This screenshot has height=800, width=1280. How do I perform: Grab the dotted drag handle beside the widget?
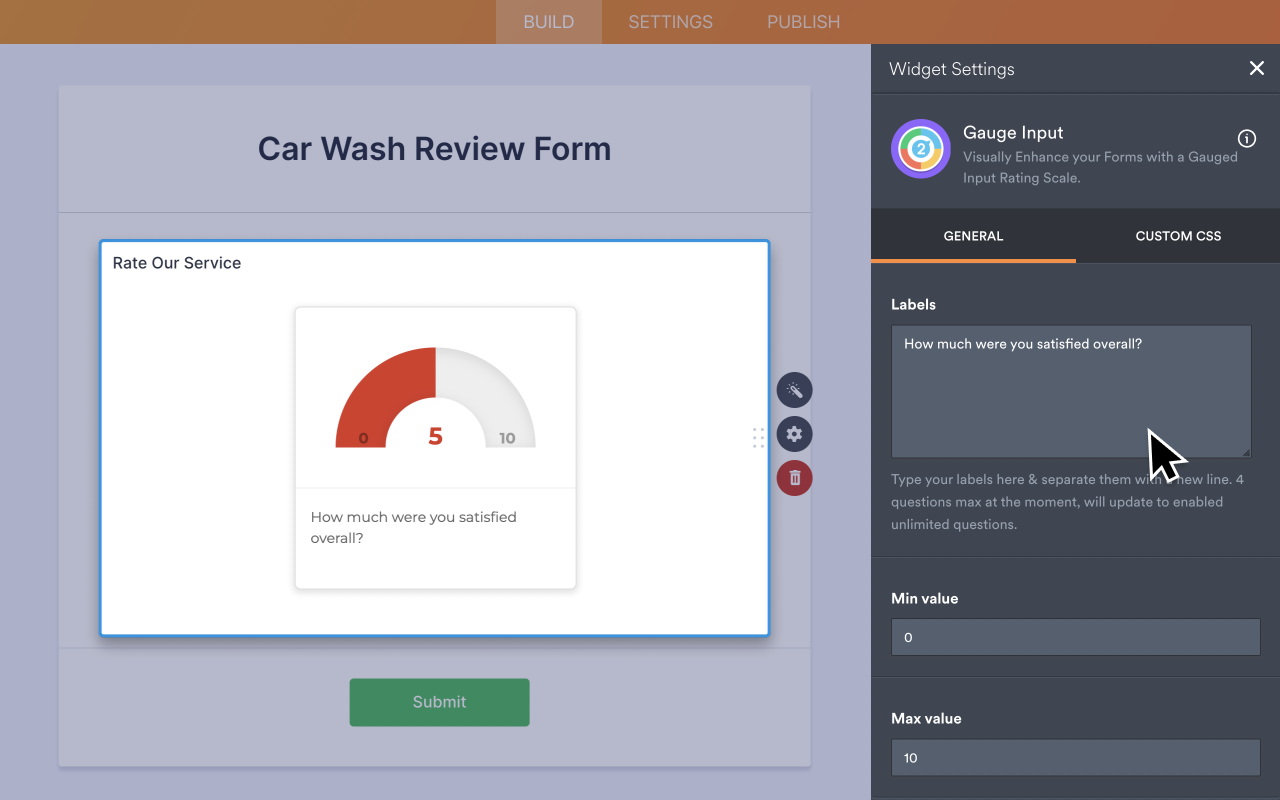coord(758,438)
